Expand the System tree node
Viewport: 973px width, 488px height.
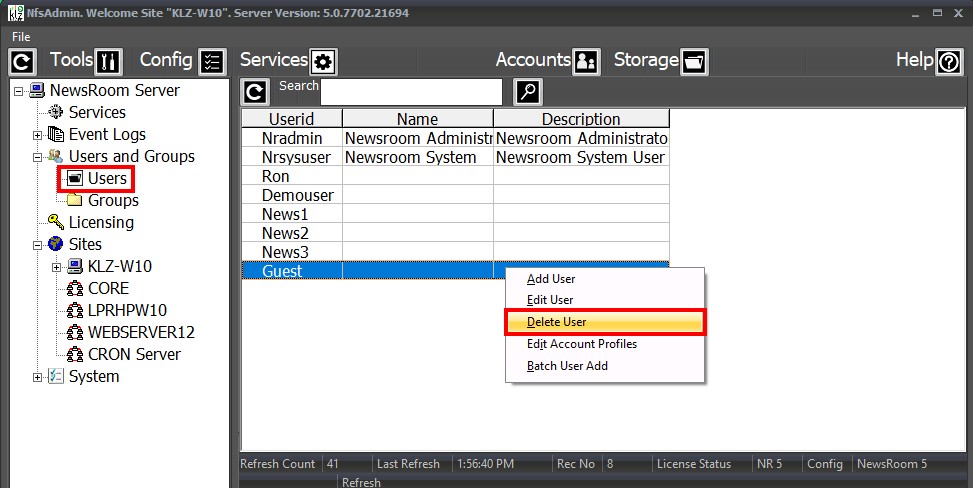(x=38, y=377)
